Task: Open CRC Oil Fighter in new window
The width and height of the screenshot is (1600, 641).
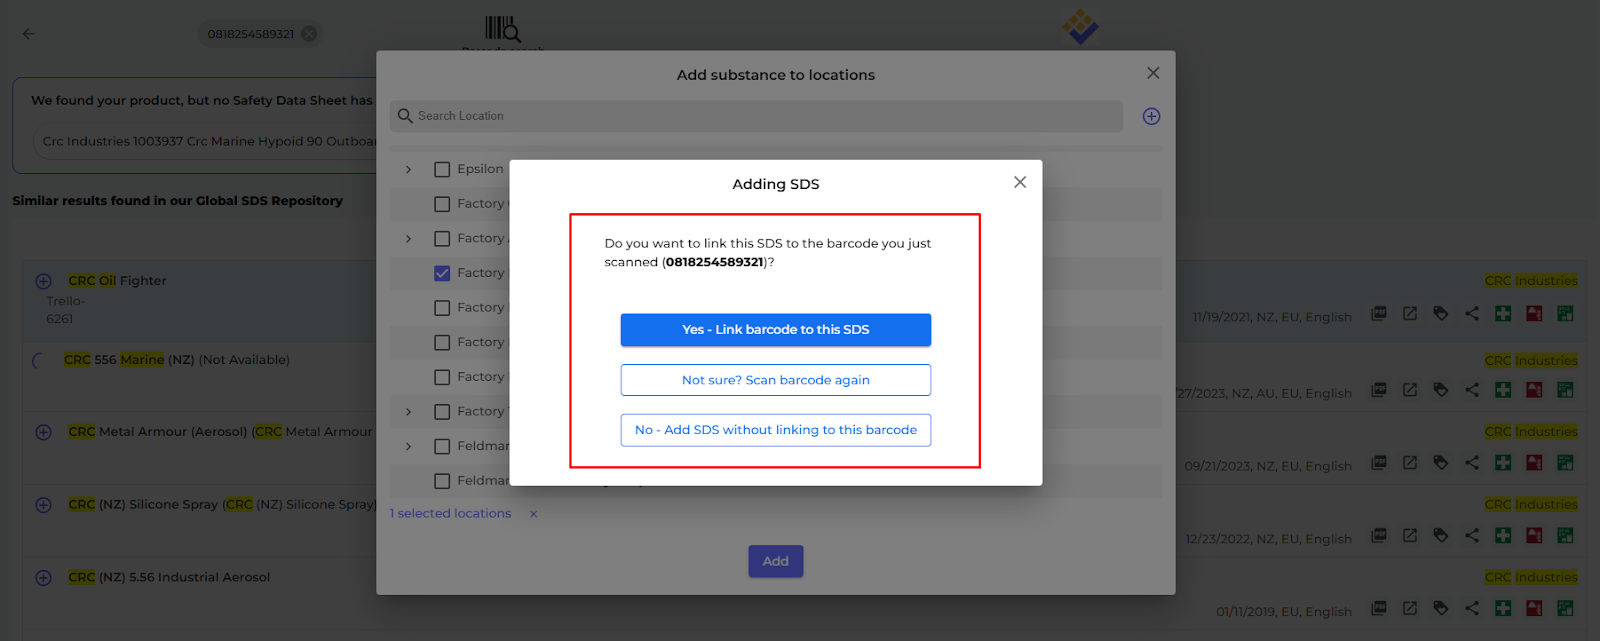Action: 1409,314
